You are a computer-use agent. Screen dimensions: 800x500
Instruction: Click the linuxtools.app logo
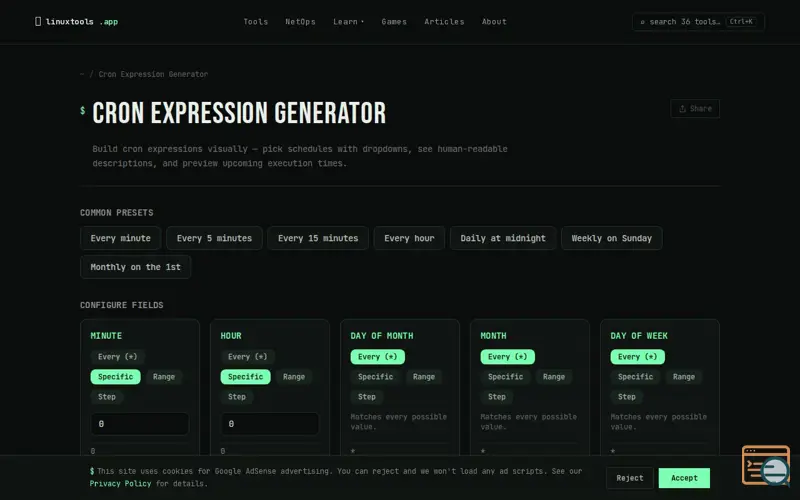(x=77, y=21)
